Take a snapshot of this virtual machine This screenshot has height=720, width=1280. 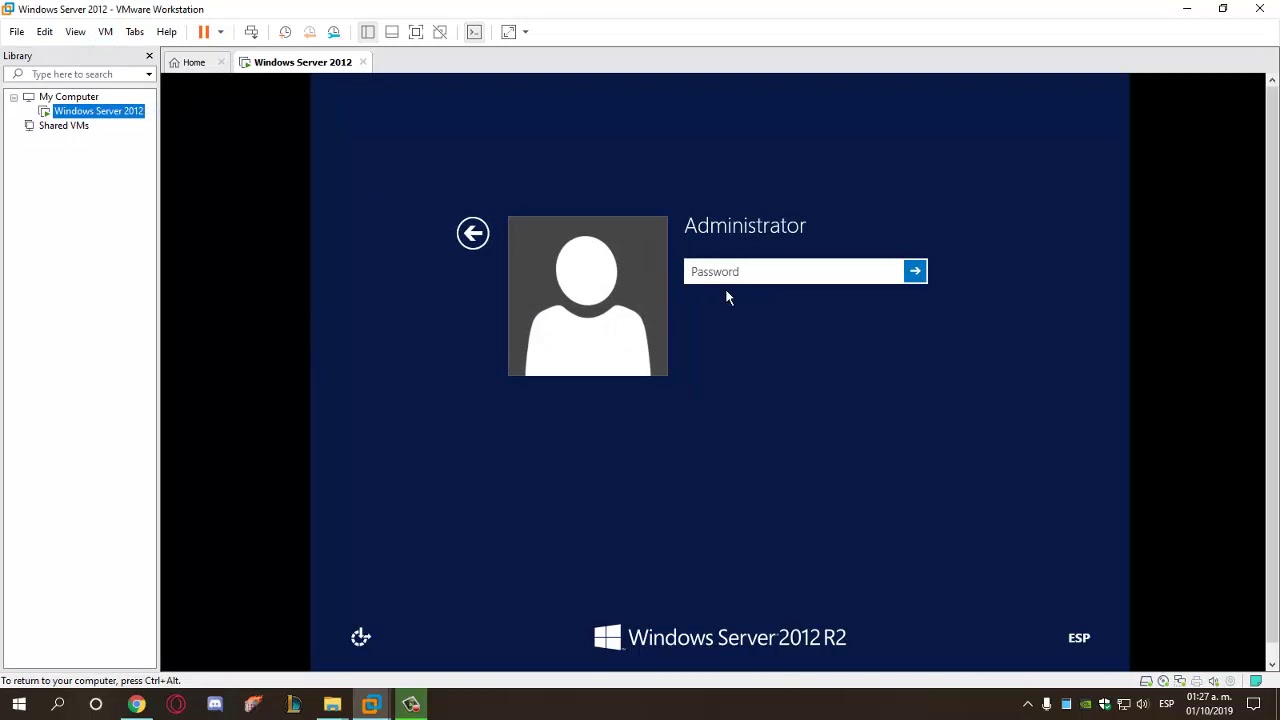tap(285, 32)
